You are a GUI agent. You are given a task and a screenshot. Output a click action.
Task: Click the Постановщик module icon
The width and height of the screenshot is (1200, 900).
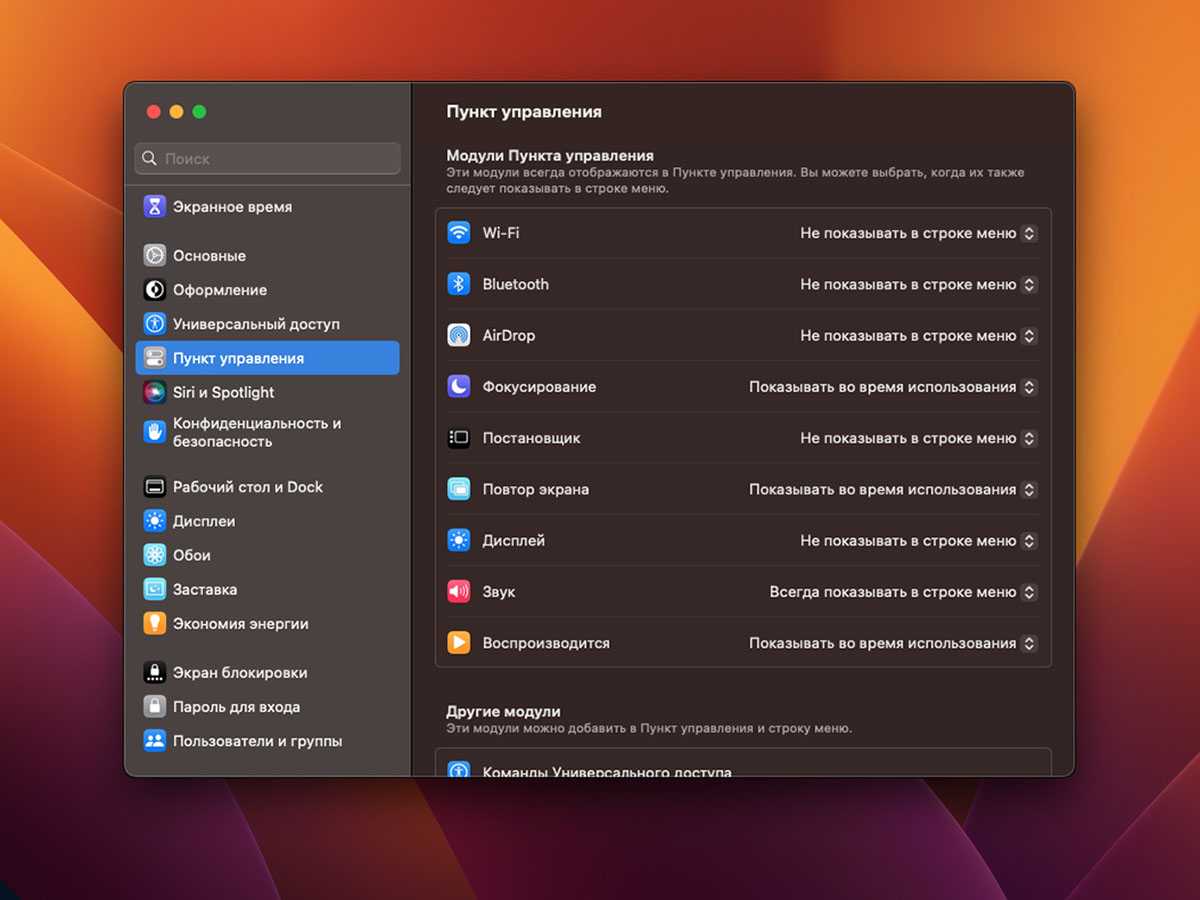click(x=458, y=438)
